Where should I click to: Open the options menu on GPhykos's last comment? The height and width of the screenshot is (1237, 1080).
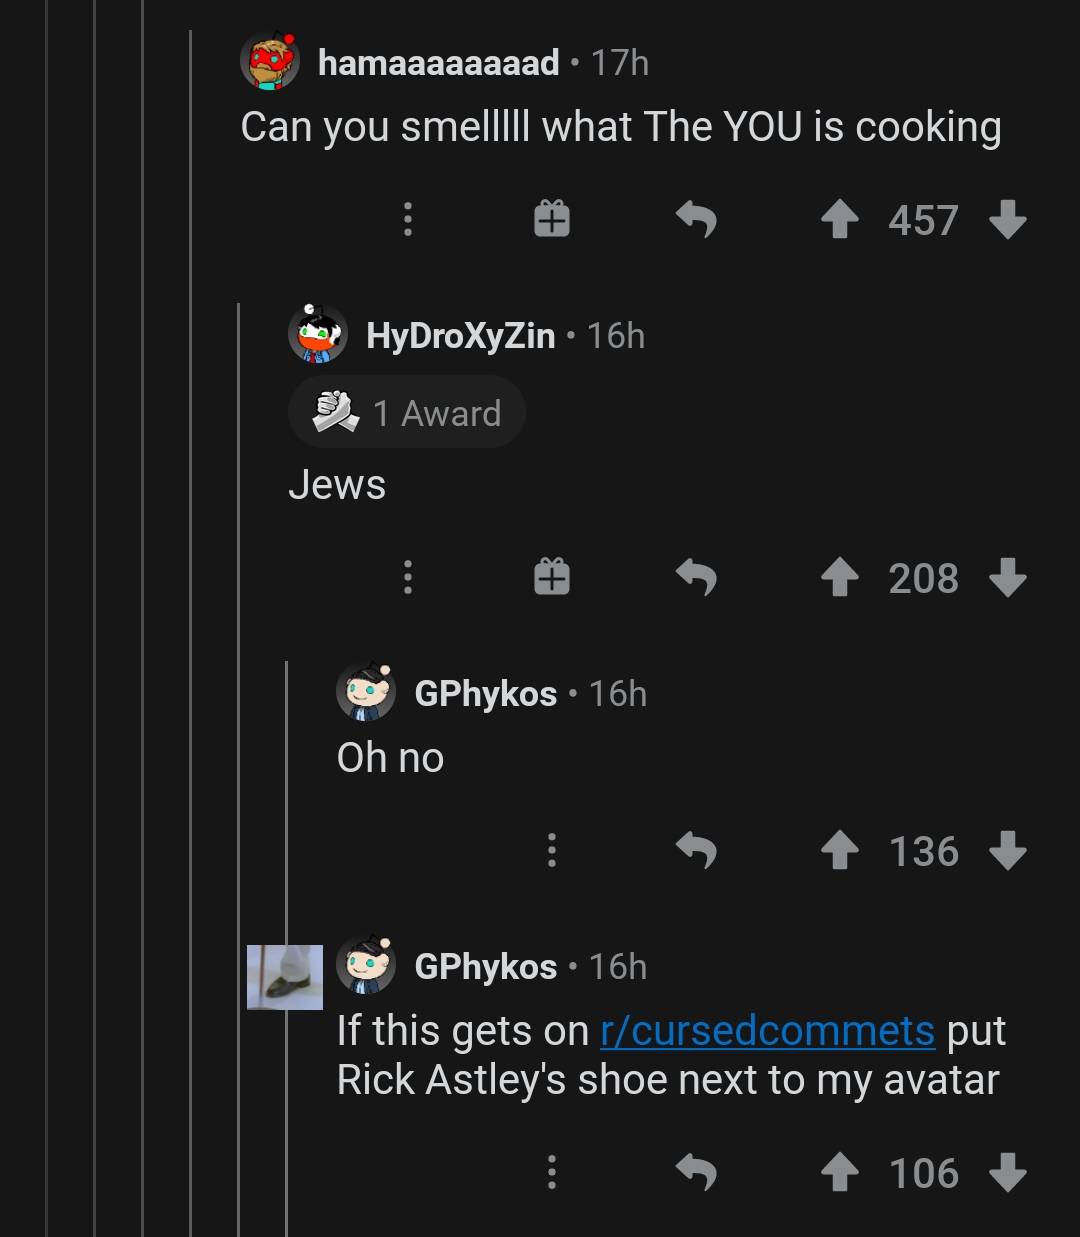[551, 1172]
